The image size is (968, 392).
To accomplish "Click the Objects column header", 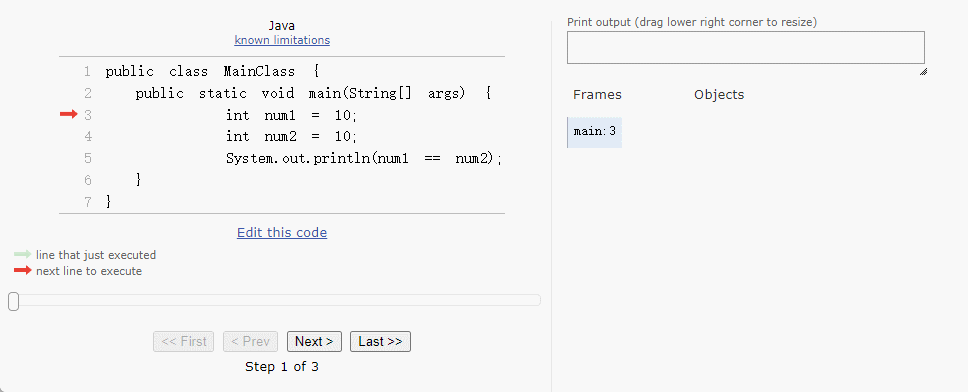I will tap(719, 94).
